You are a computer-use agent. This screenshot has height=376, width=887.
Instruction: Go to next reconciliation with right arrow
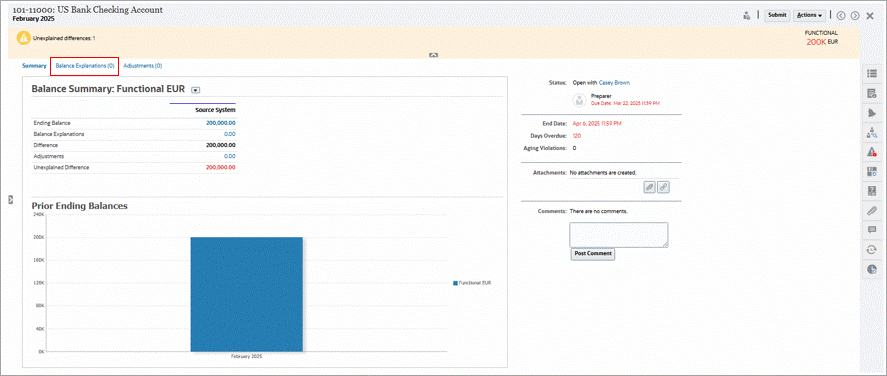[x=855, y=16]
